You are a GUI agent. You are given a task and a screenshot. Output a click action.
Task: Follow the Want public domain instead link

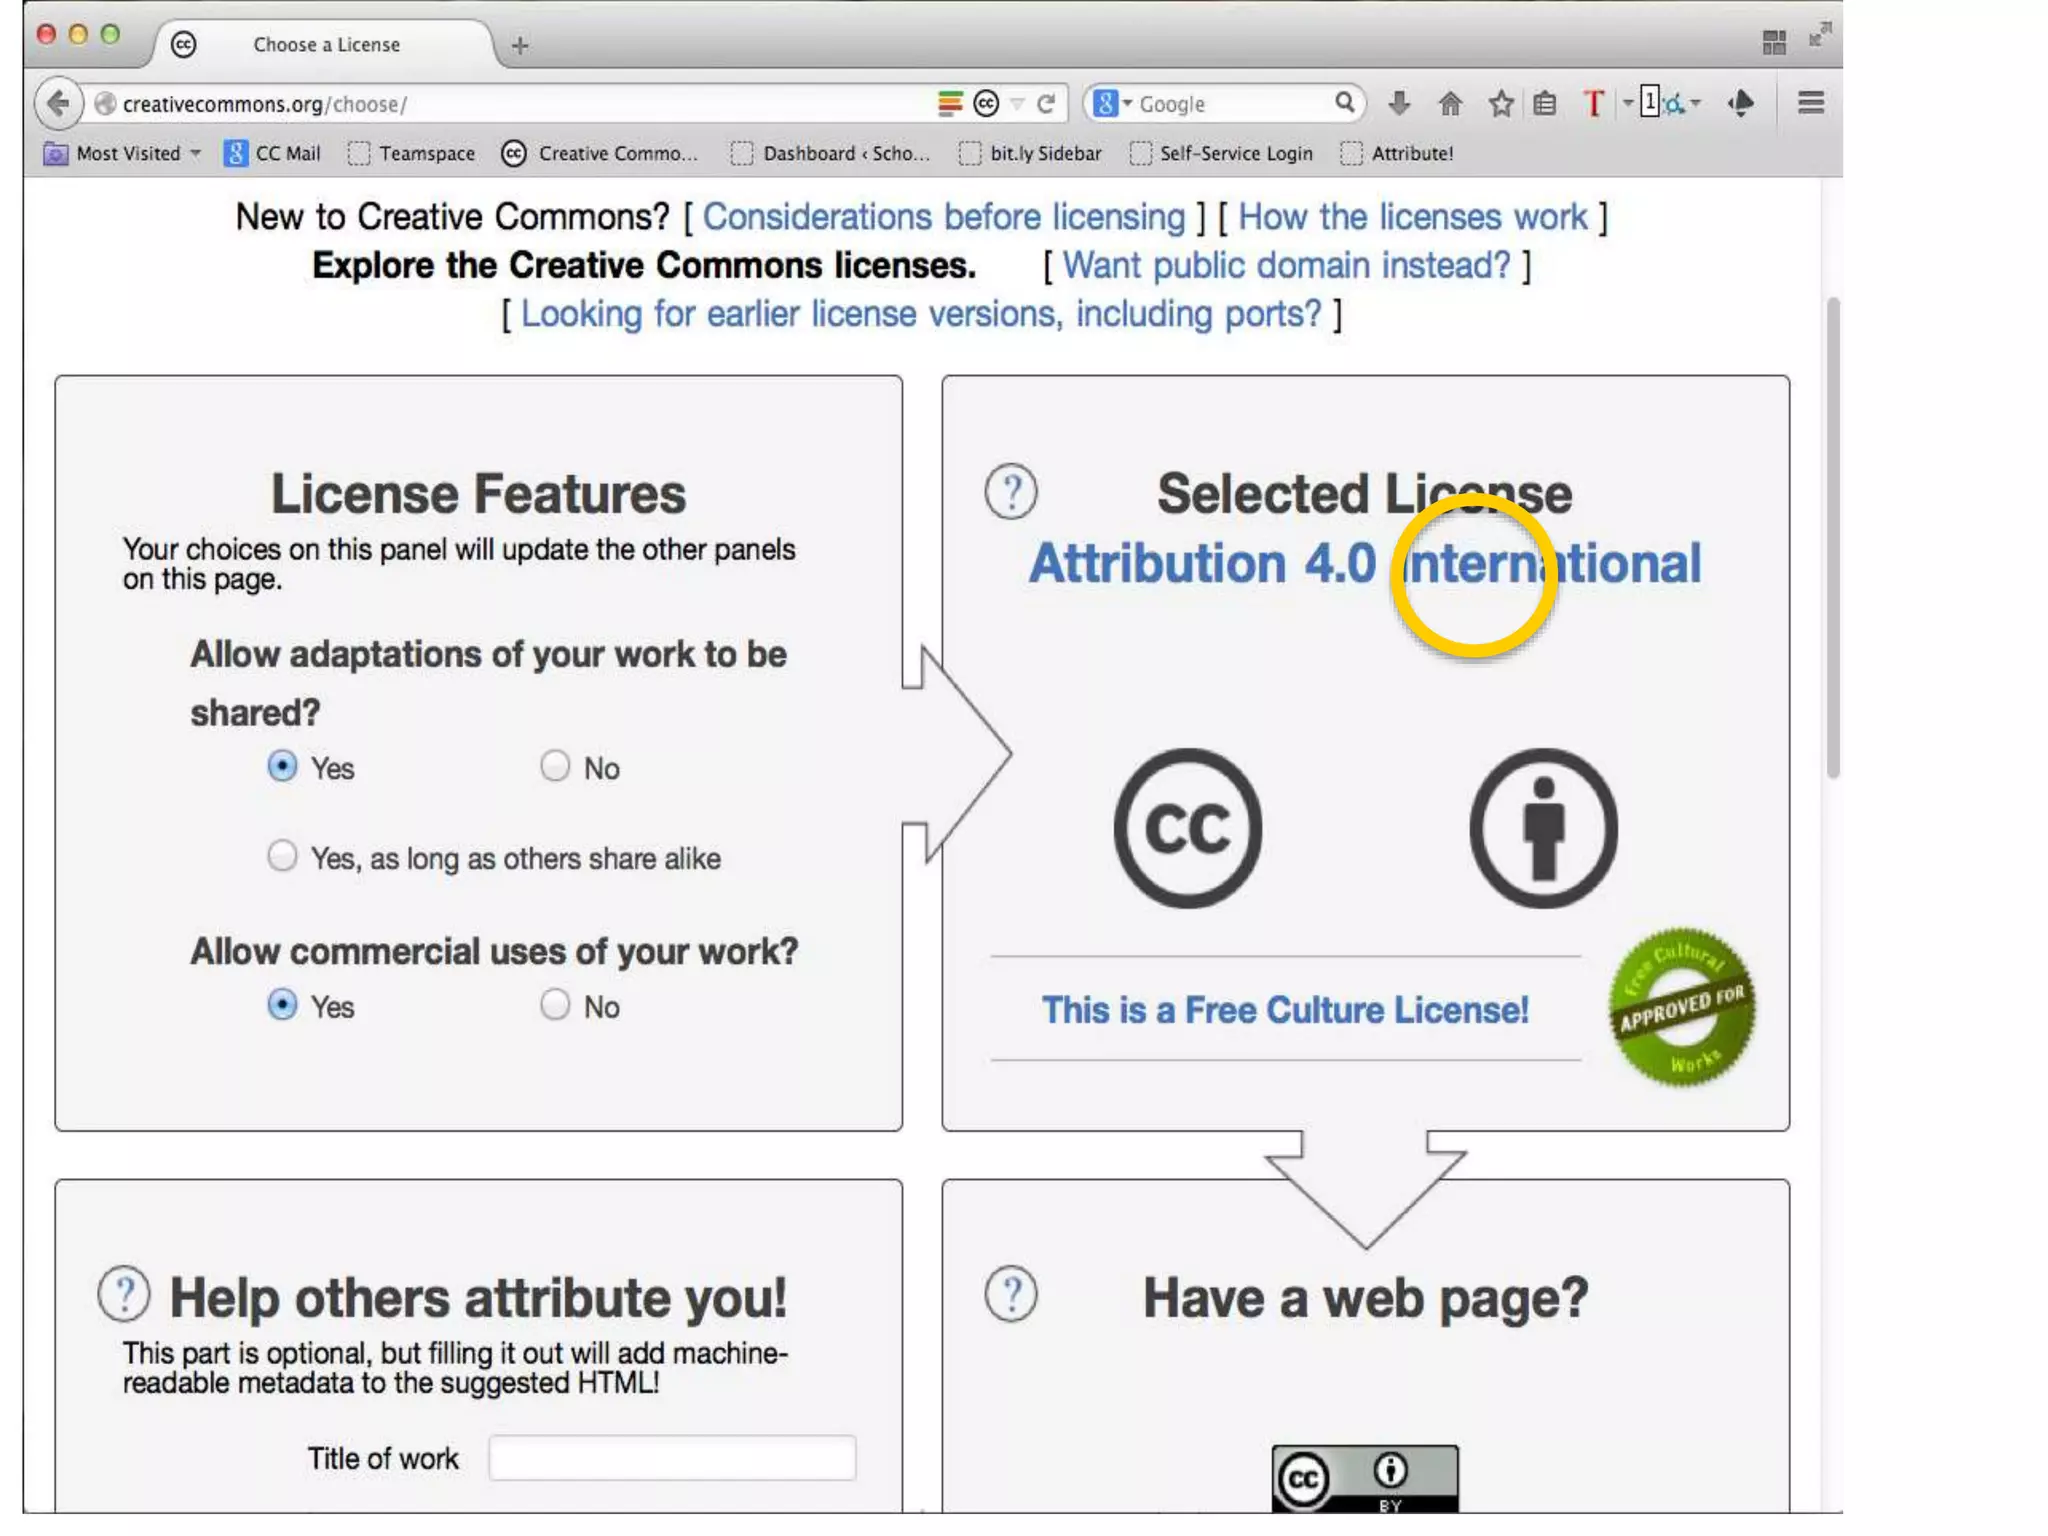tap(1285, 266)
